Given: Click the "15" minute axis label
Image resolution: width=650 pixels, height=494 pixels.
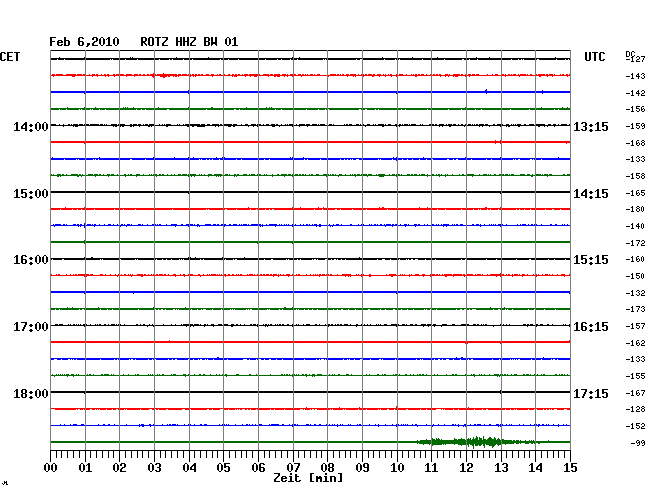Looking at the screenshot, I should tap(570, 468).
